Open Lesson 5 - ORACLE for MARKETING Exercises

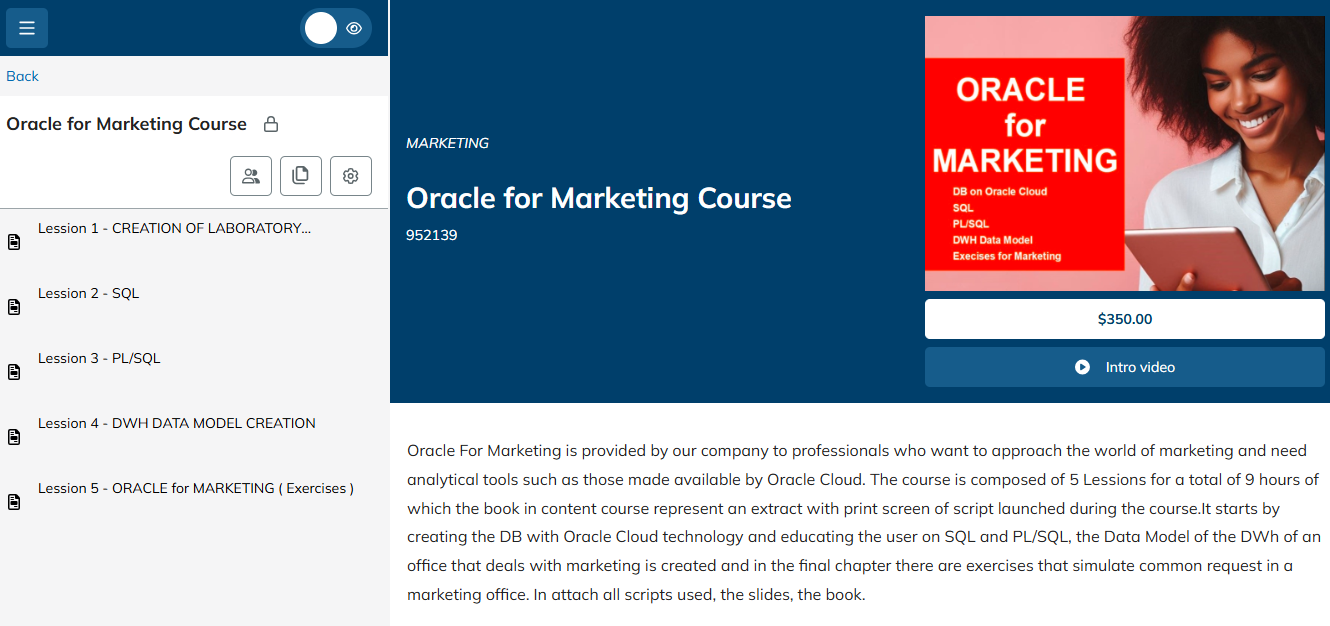[196, 488]
